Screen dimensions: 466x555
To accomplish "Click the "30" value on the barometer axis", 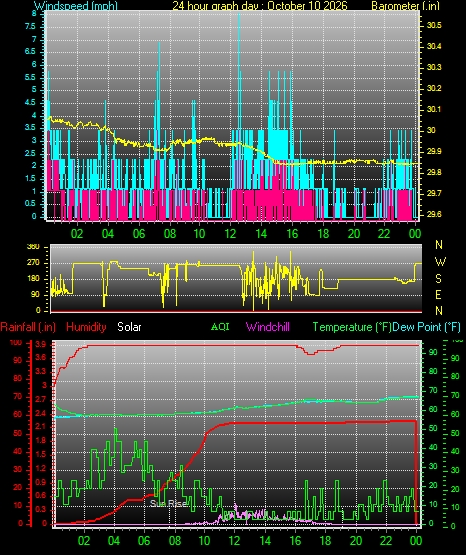I will click(431, 130).
